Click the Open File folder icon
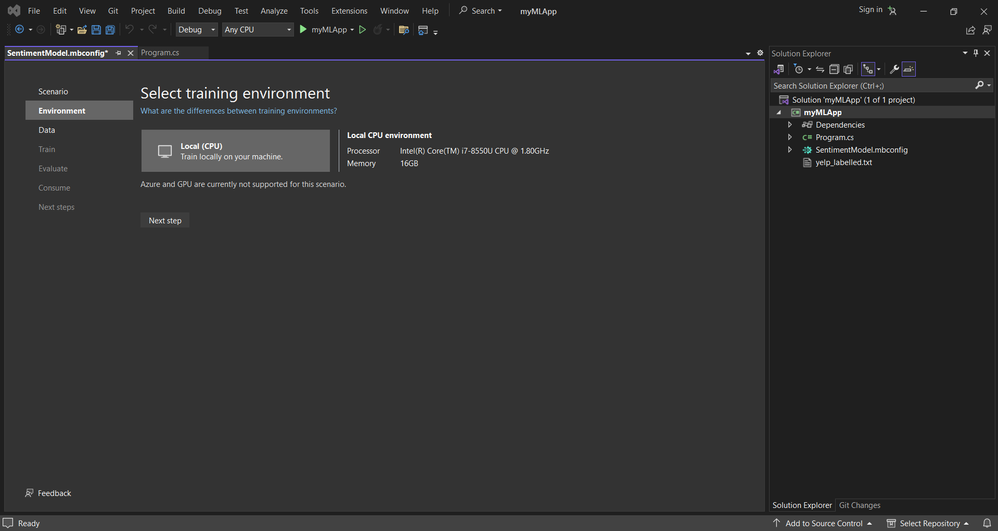998x531 pixels. pyautogui.click(x=82, y=30)
